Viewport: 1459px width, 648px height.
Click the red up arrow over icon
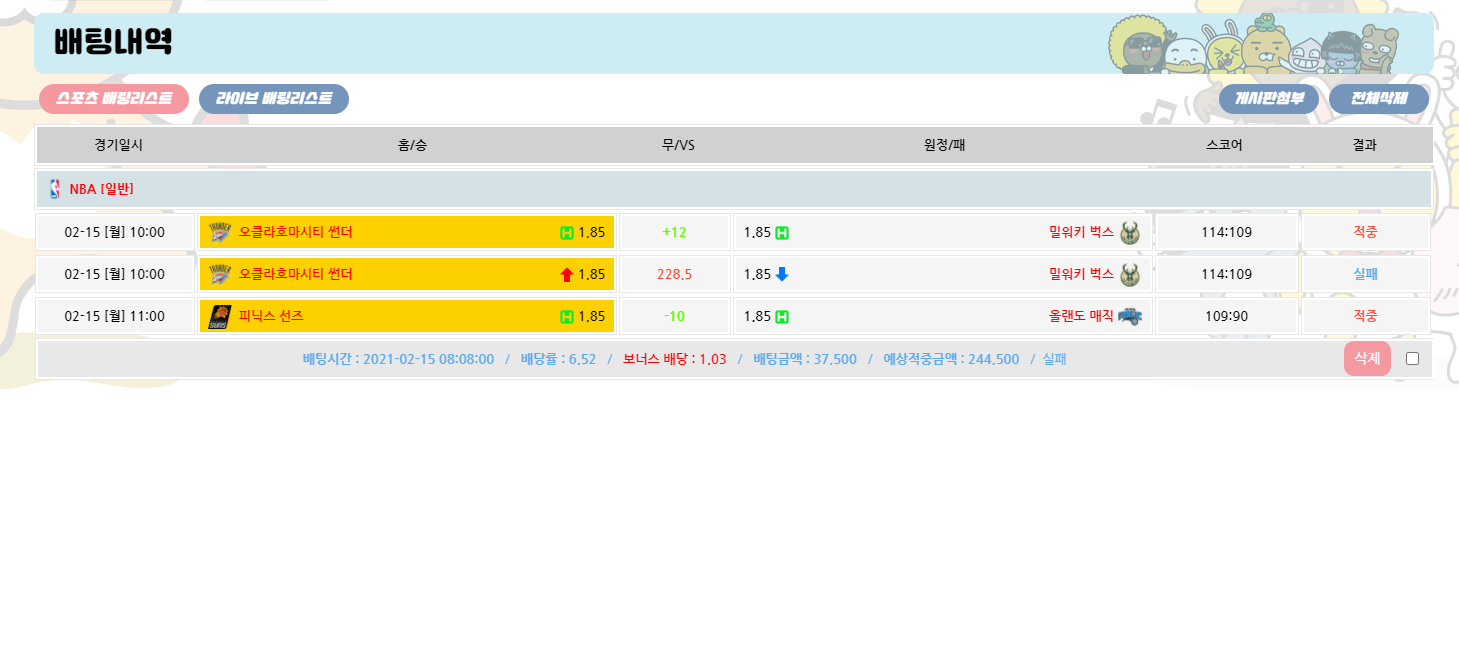(567, 275)
